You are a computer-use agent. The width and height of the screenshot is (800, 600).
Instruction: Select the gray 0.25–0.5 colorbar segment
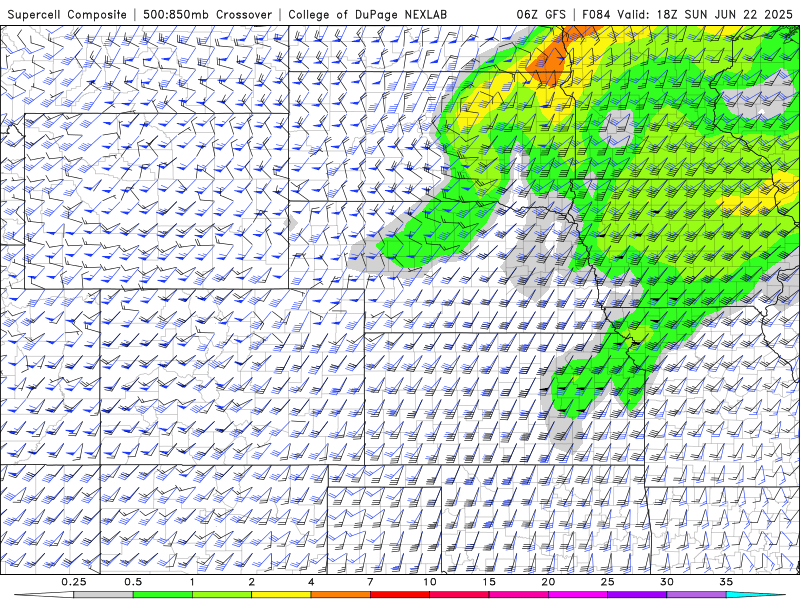pyautogui.click(x=104, y=595)
